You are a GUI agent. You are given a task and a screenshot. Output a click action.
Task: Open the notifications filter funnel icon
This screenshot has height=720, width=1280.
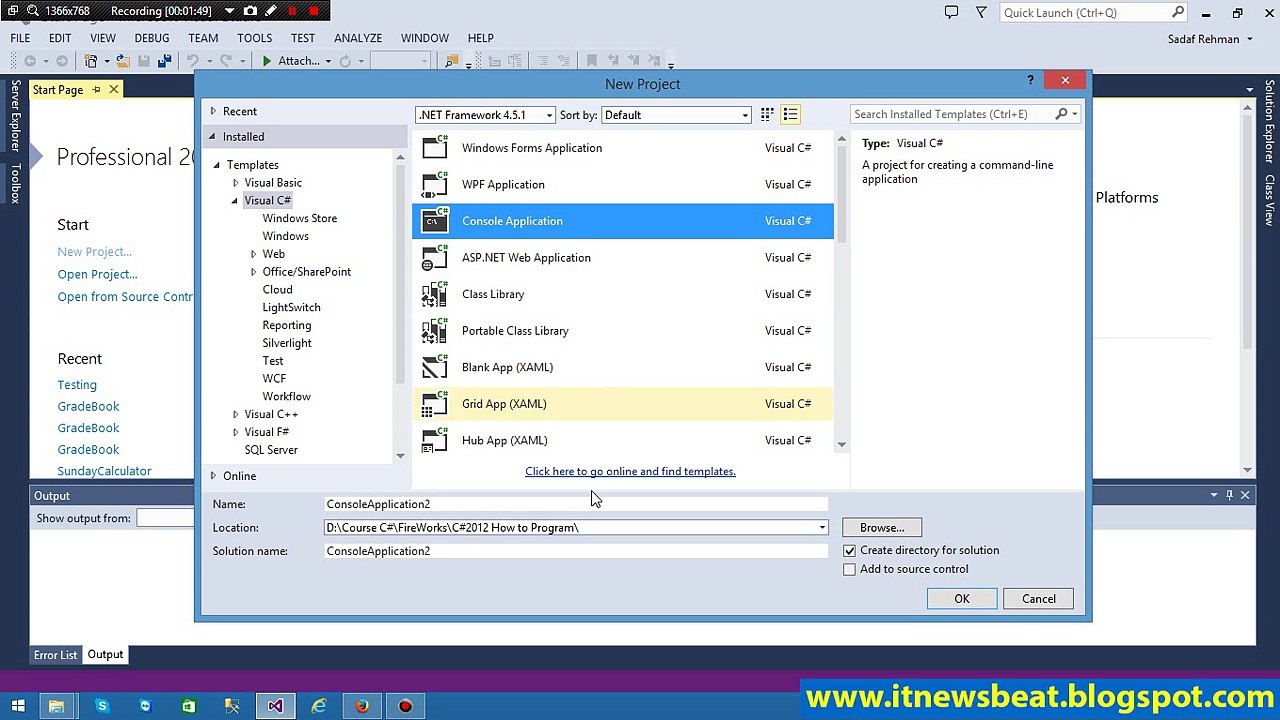pyautogui.click(x=981, y=12)
